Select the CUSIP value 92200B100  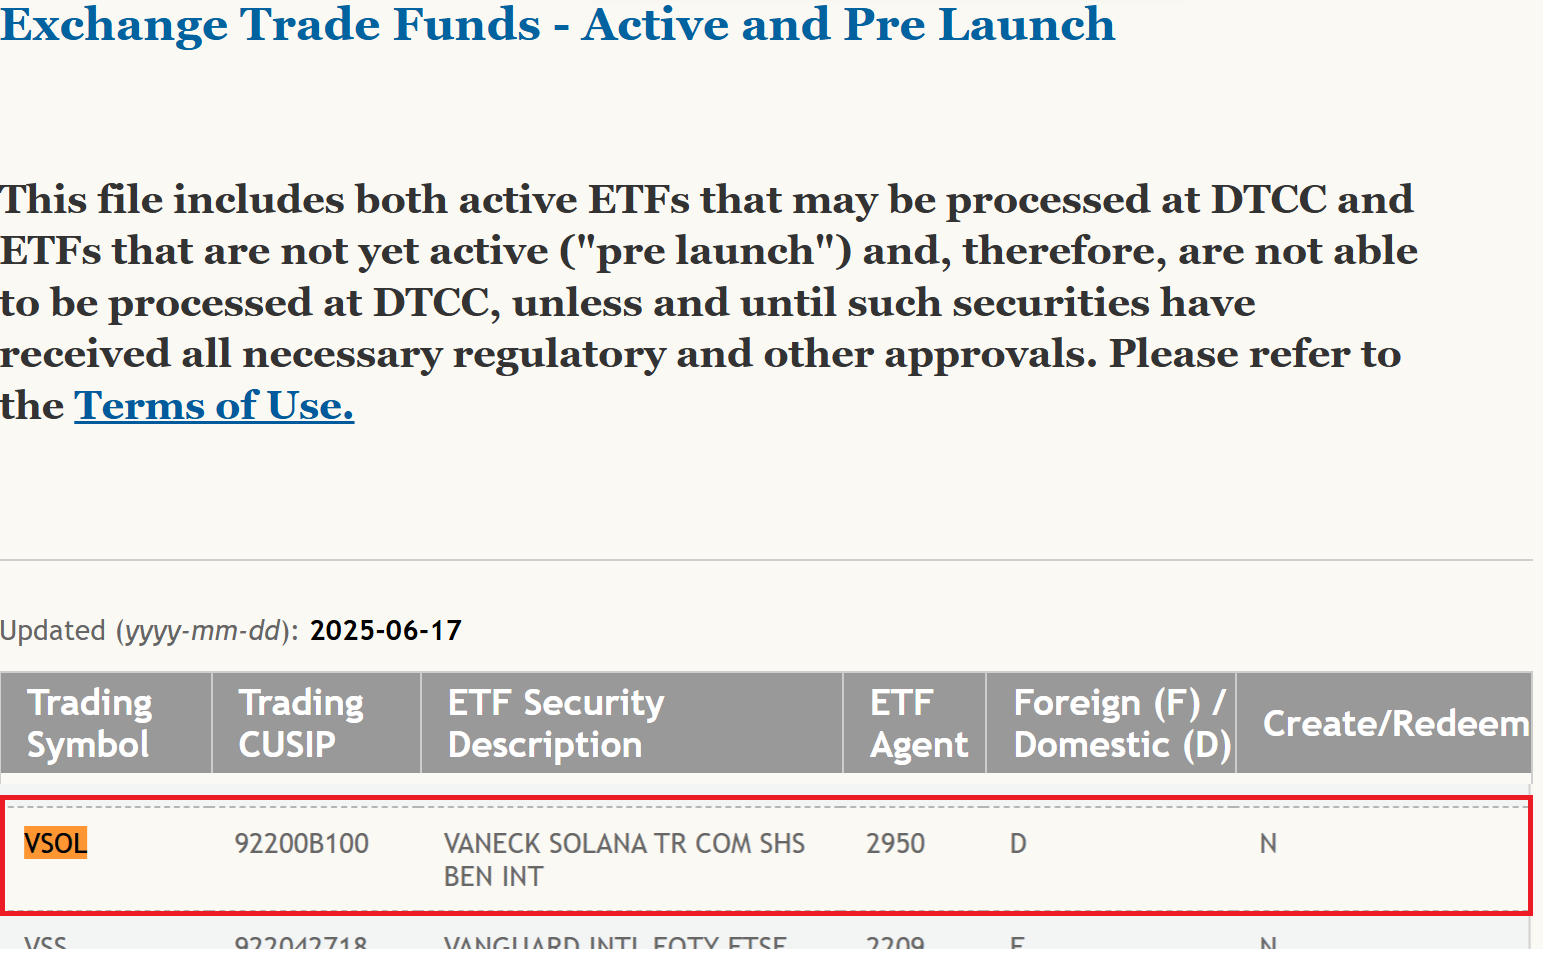pos(302,843)
